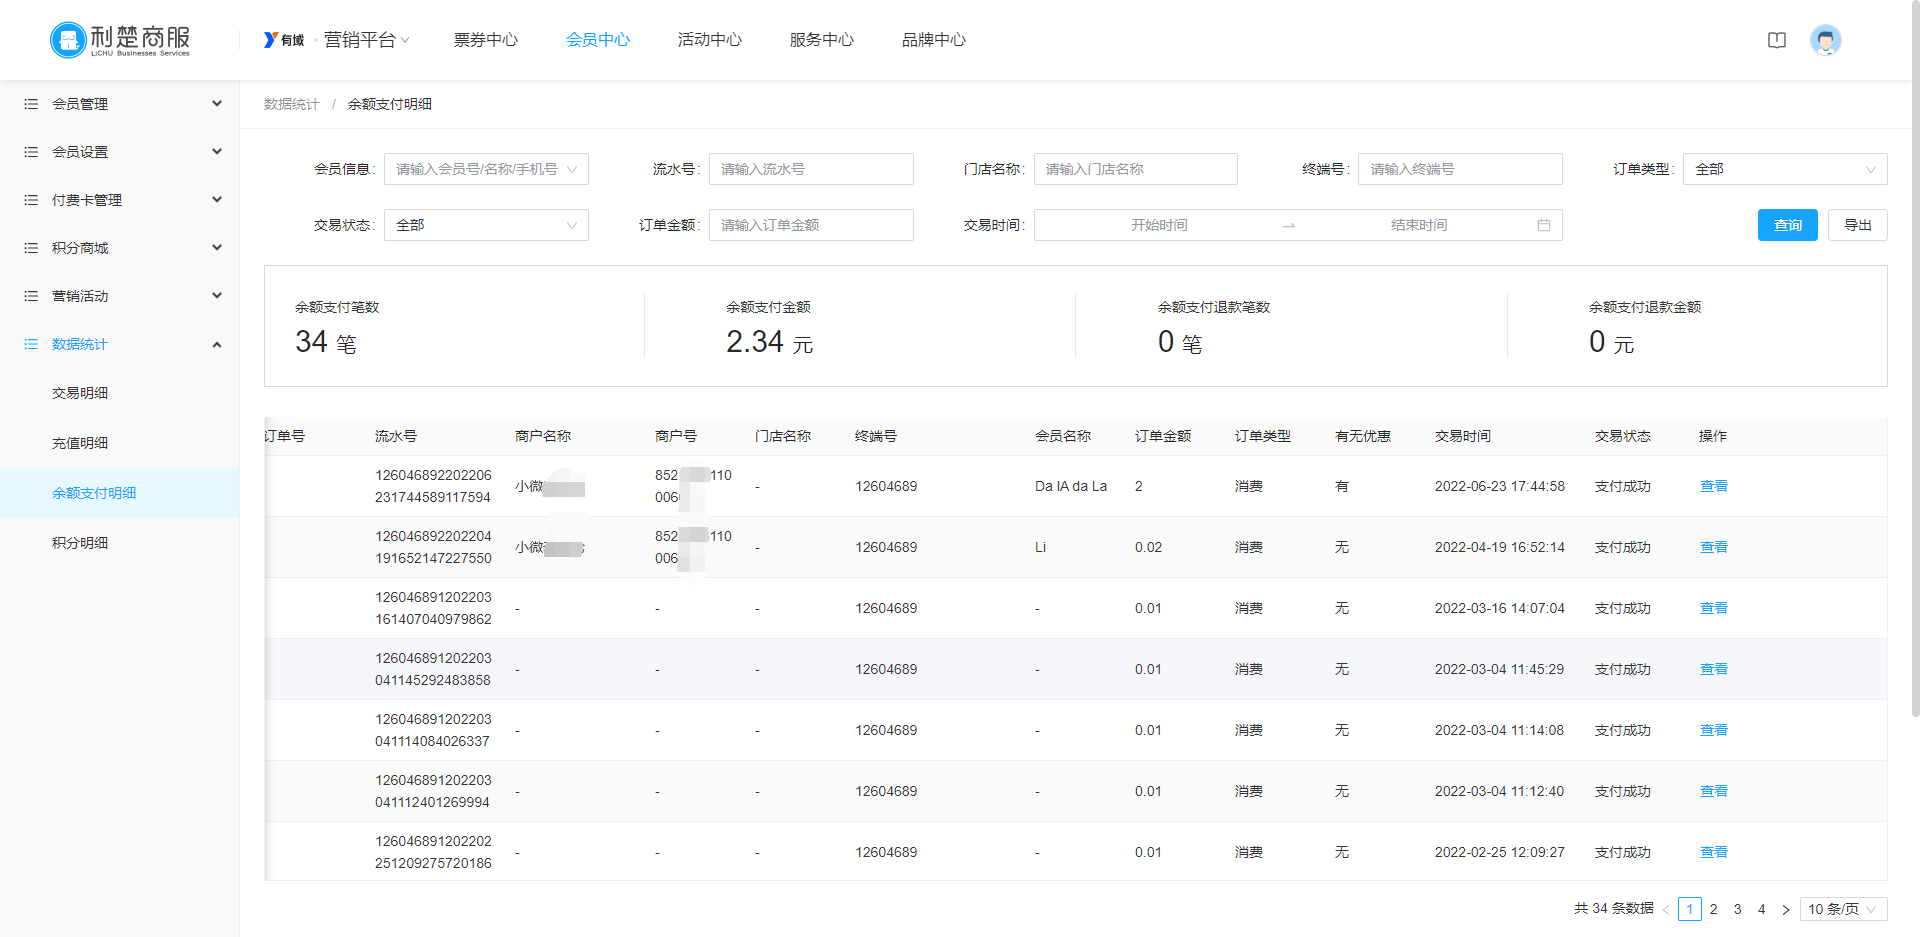The width and height of the screenshot is (1920, 937).
Task: Switch to 票券中心 tab
Action: (x=486, y=40)
